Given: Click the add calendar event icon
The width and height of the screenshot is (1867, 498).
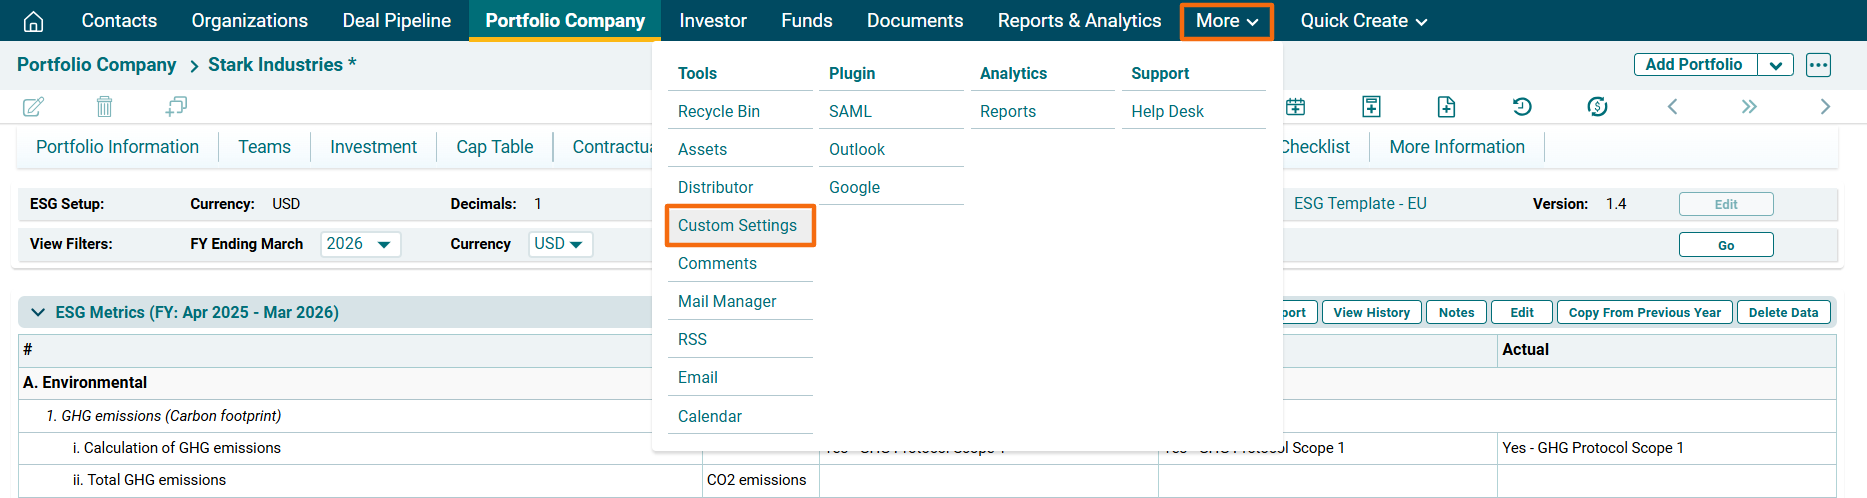Looking at the screenshot, I should 1296,106.
